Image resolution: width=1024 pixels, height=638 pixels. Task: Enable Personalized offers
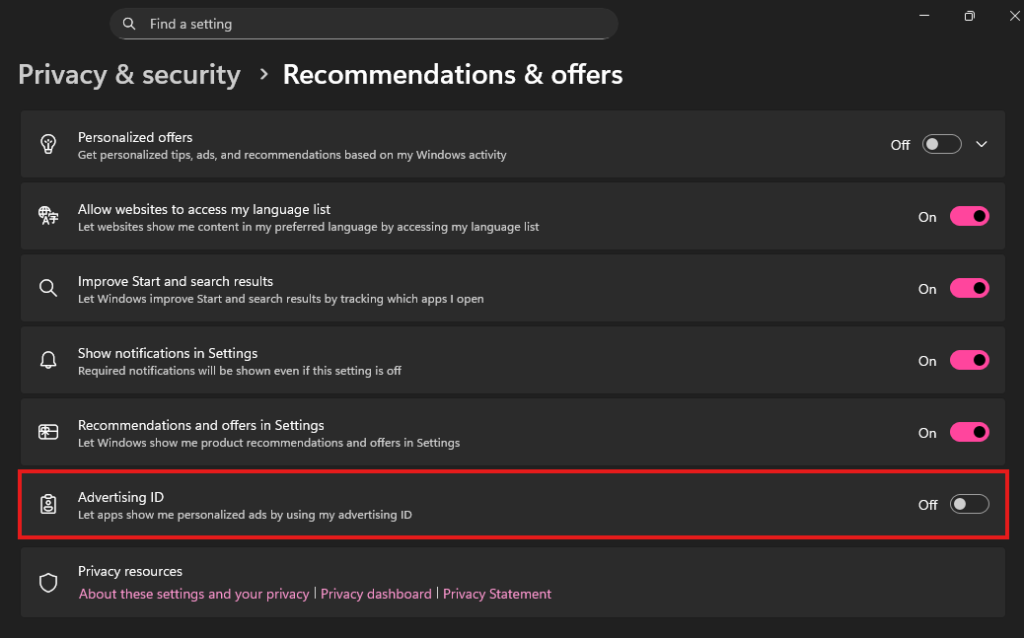[941, 144]
